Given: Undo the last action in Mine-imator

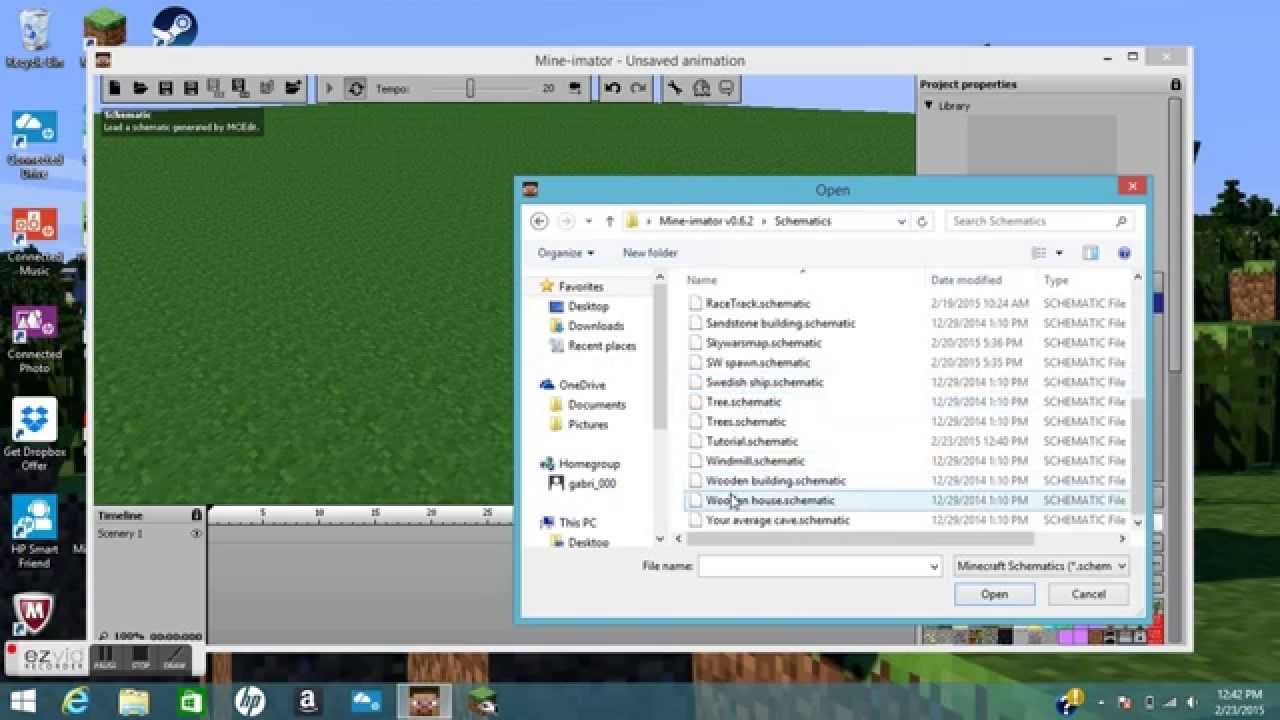Looking at the screenshot, I should [x=613, y=88].
